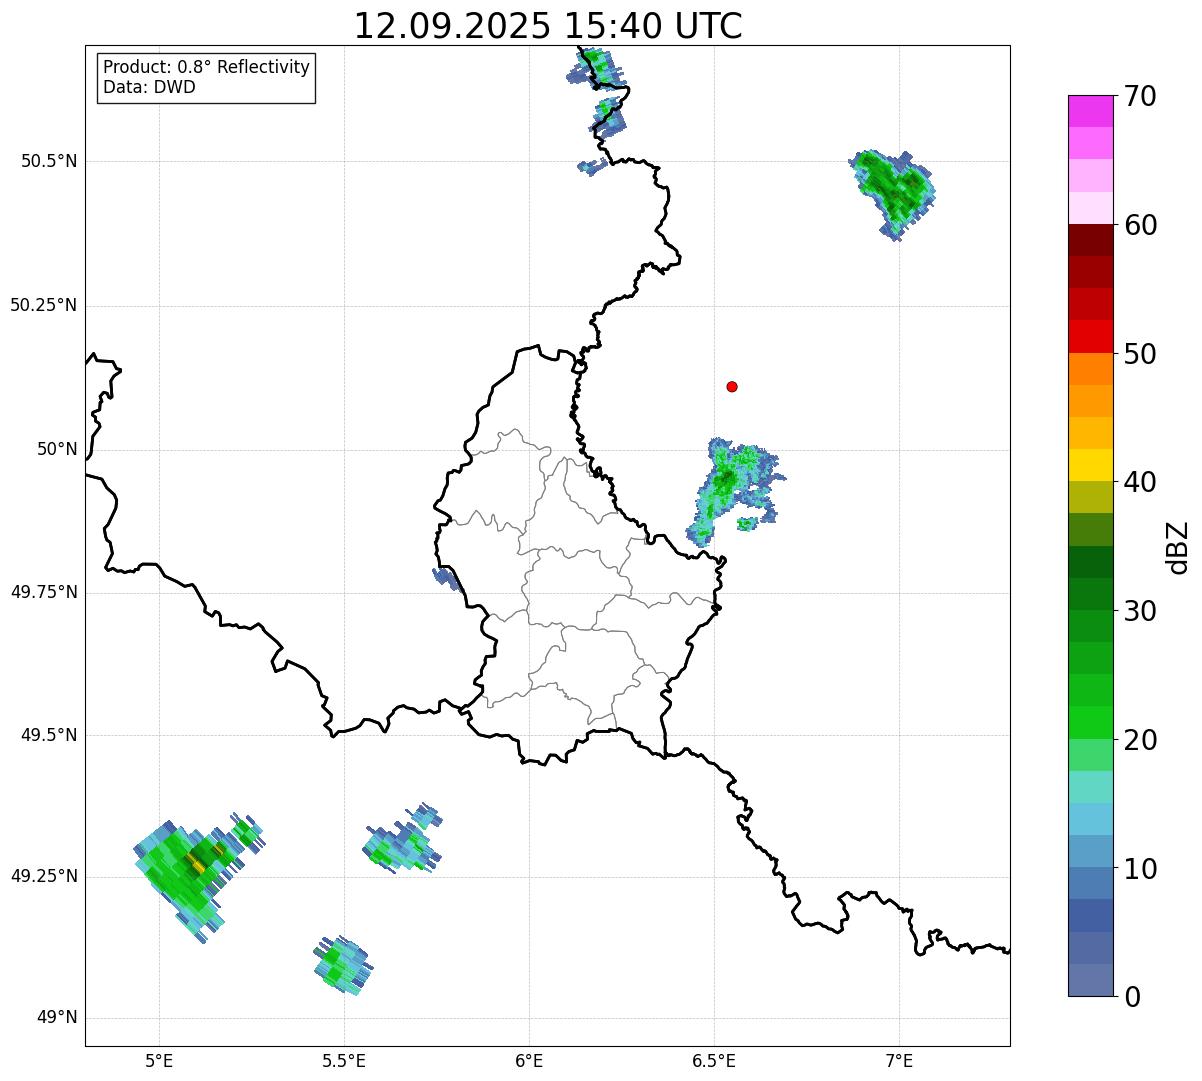Viewport: 1202px width, 1081px height.
Task: Click the radar echo near 5.6°E, 49.3°N
Action: pyautogui.click(x=402, y=840)
